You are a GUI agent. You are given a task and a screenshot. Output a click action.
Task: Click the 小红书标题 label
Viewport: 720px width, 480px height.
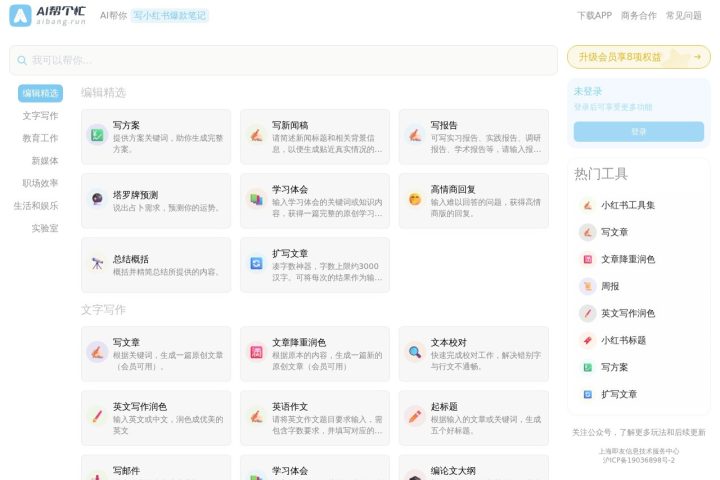624,340
